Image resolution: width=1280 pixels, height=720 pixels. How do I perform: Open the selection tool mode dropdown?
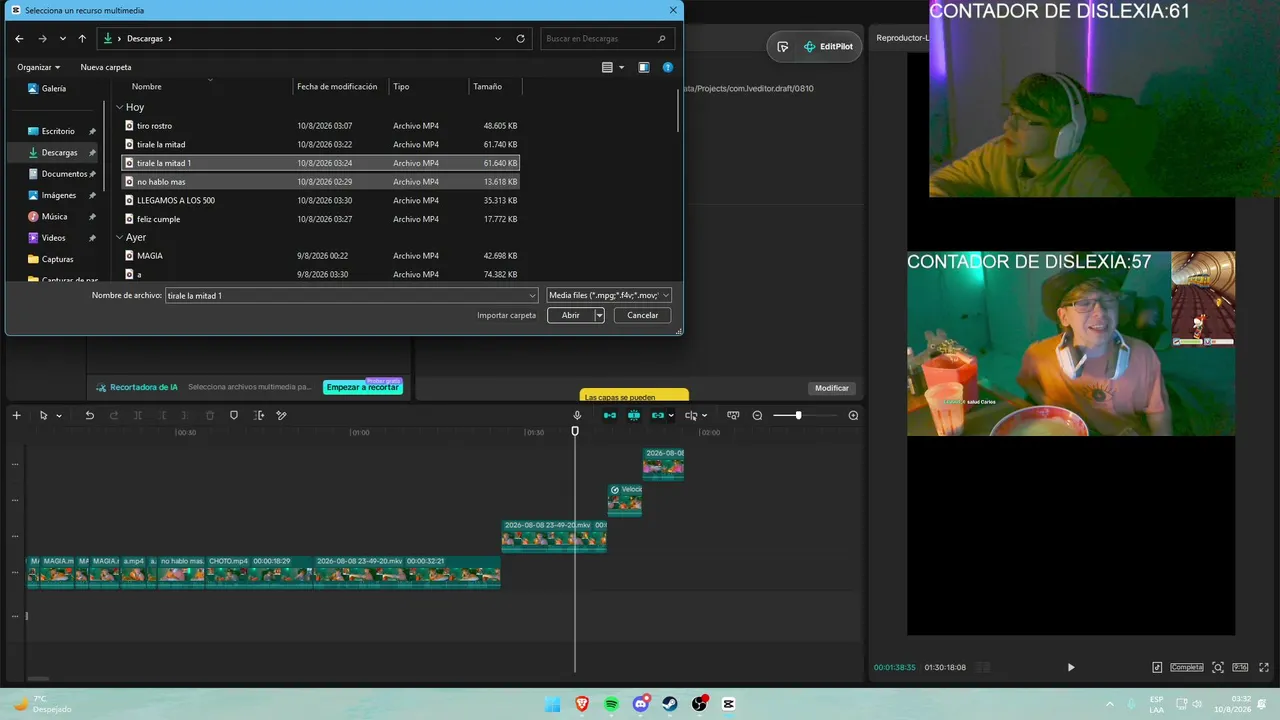tap(59, 416)
